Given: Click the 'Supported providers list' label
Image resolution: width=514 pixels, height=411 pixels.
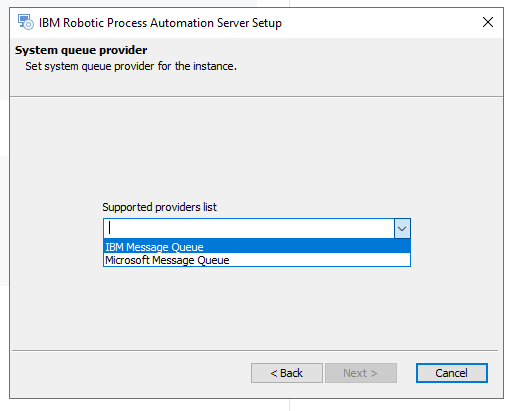Looking at the screenshot, I should point(159,207).
